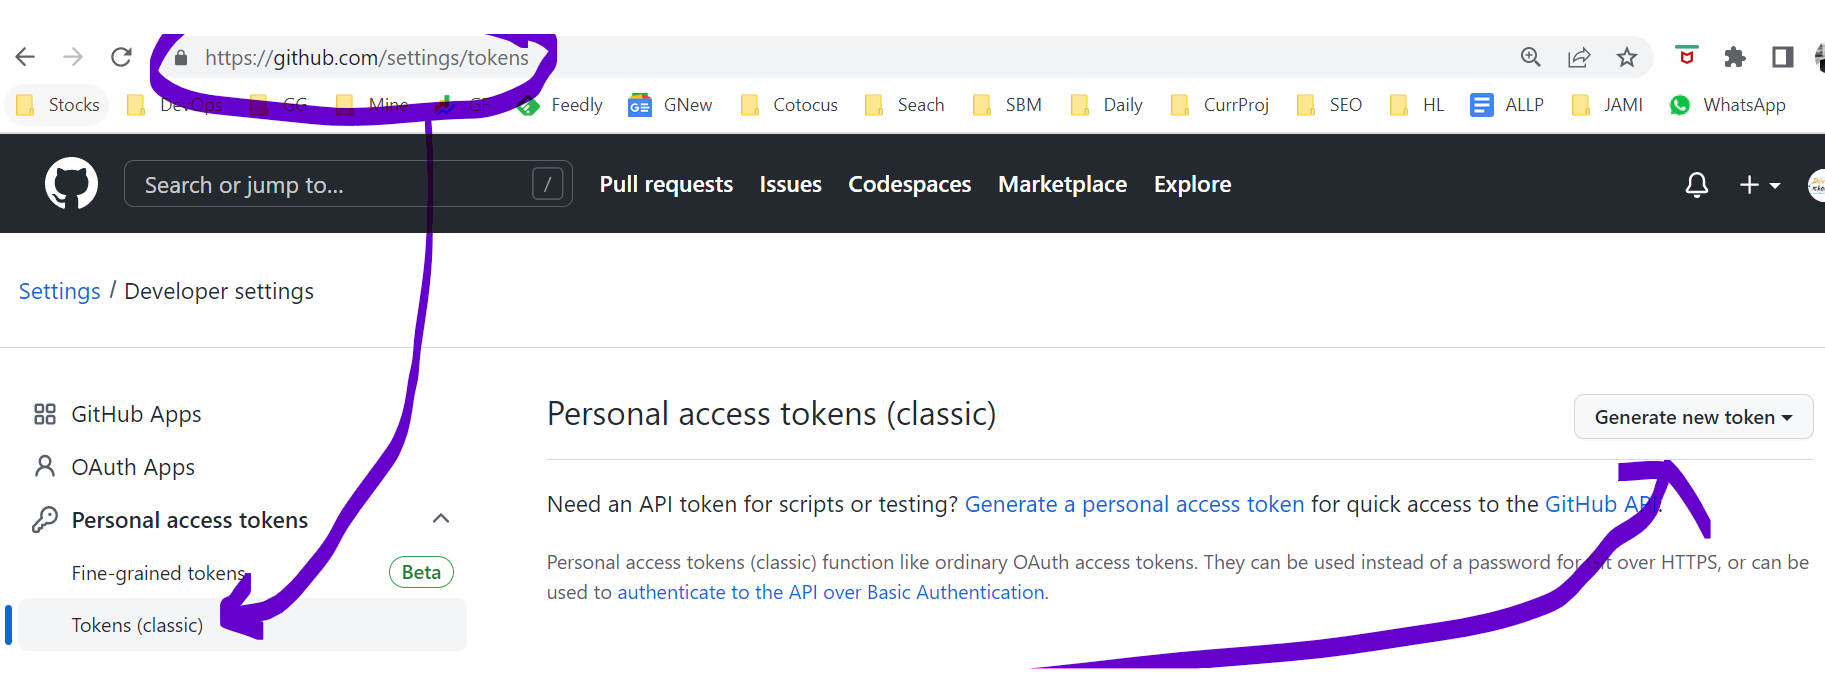The width and height of the screenshot is (1825, 699).
Task: Open the Generate new token dropdown
Action: click(1692, 416)
